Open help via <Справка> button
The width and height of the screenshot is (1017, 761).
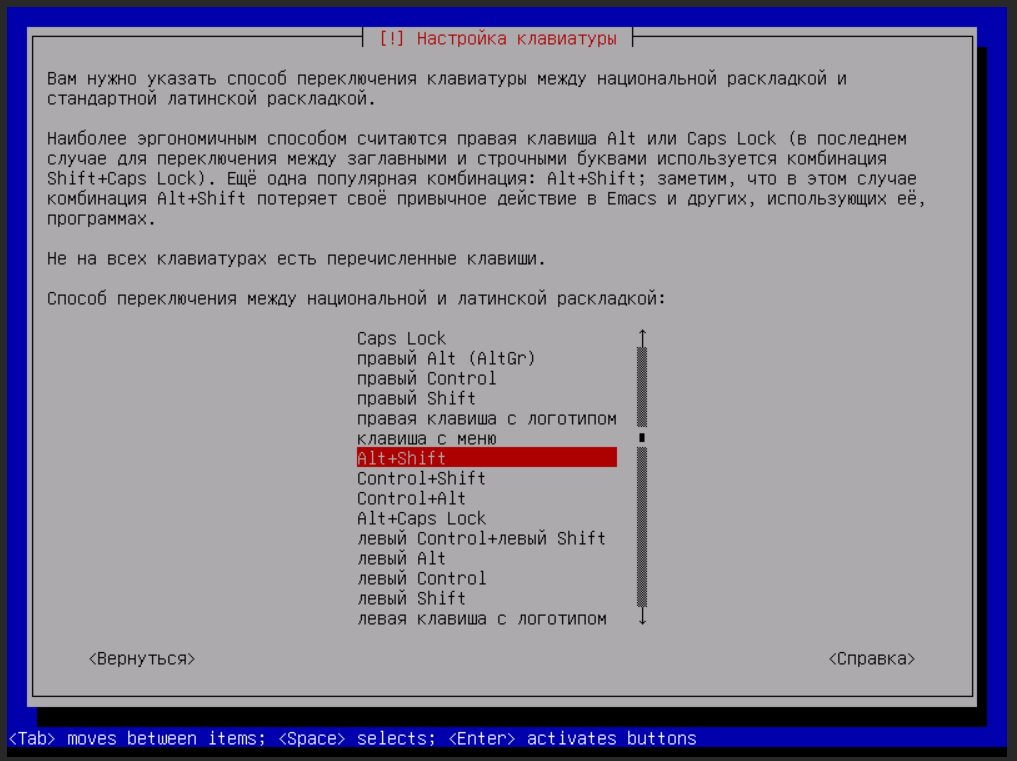tap(871, 659)
